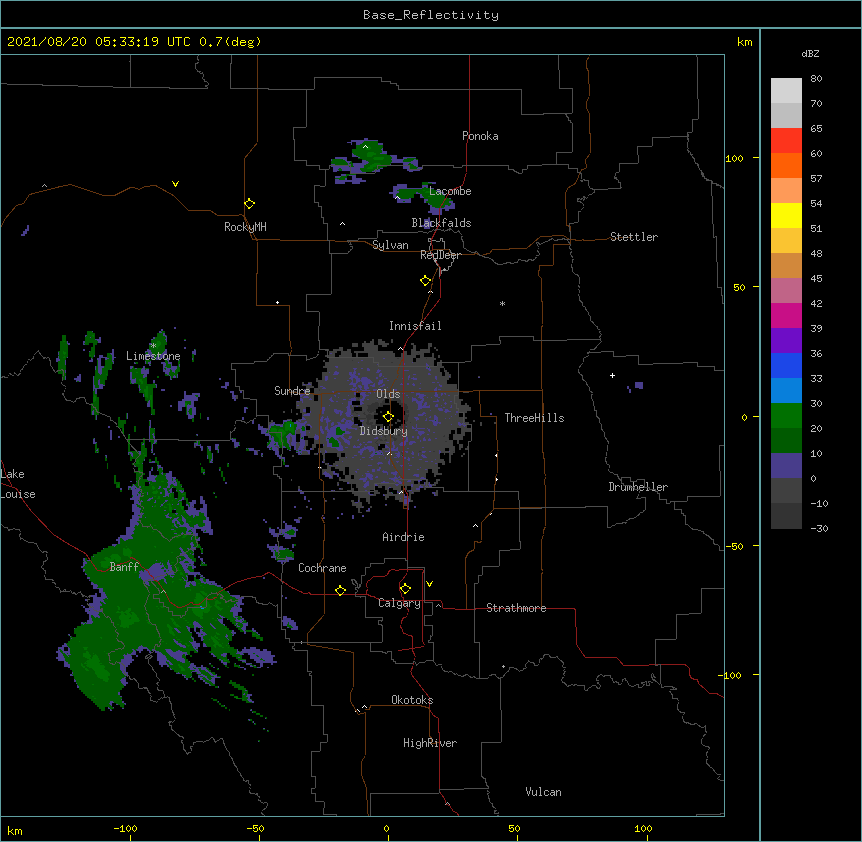This screenshot has height=842, width=862.
Task: Pick the yellow 54 dBZ legend swatch
Action: [x=786, y=215]
